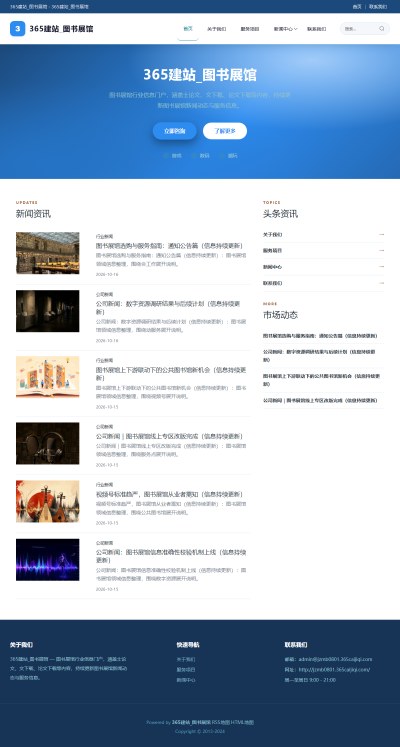Click the footer website URL link

[x=334, y=669]
